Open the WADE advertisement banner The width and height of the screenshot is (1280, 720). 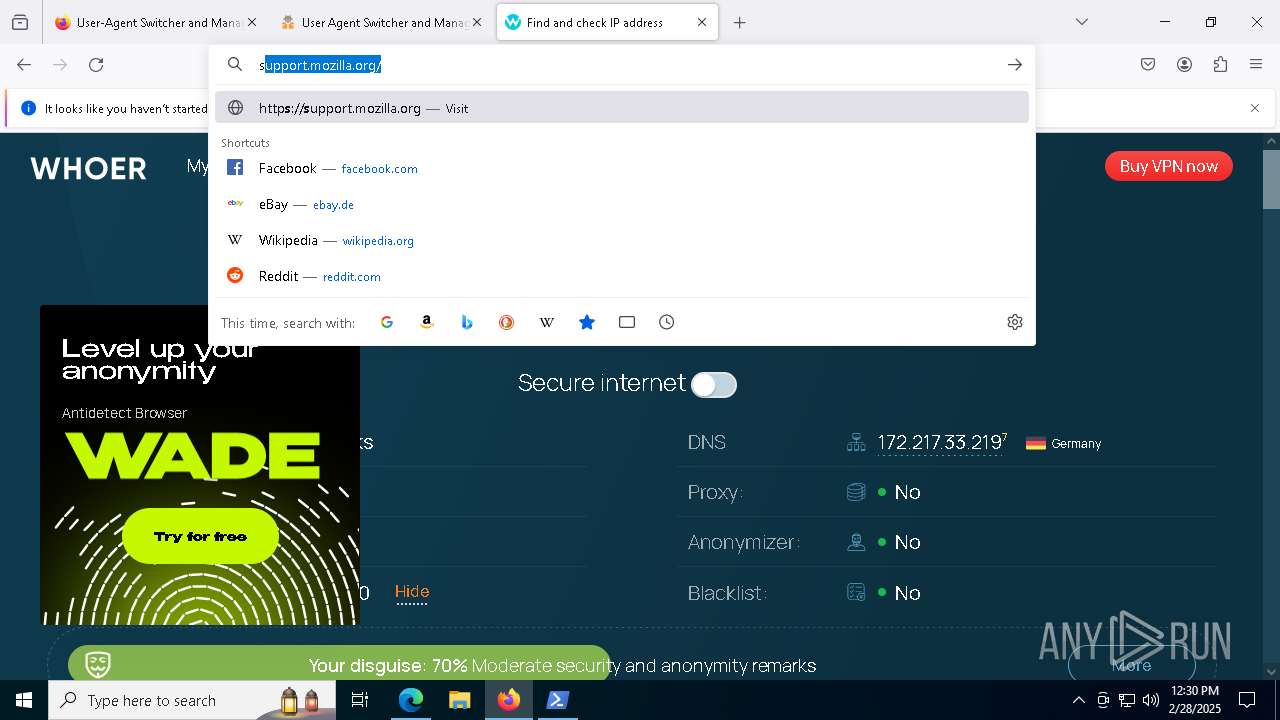200,465
